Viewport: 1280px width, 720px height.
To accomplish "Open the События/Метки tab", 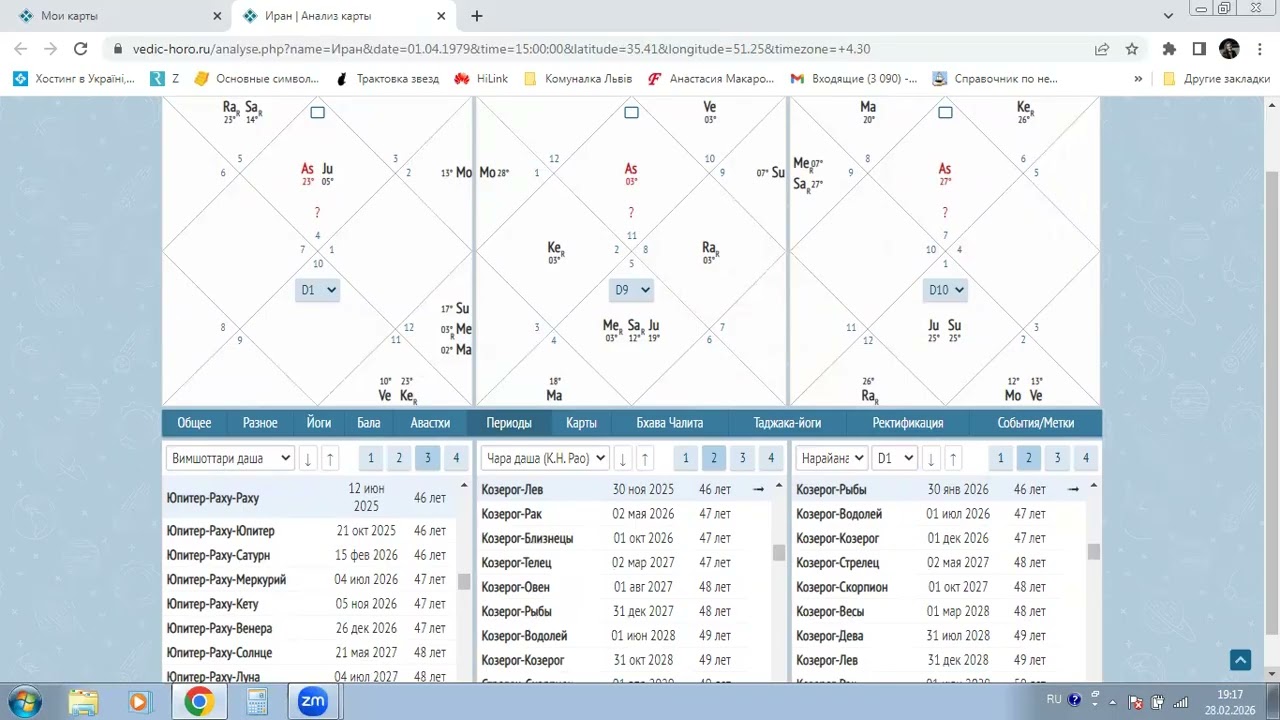I will point(1034,423).
